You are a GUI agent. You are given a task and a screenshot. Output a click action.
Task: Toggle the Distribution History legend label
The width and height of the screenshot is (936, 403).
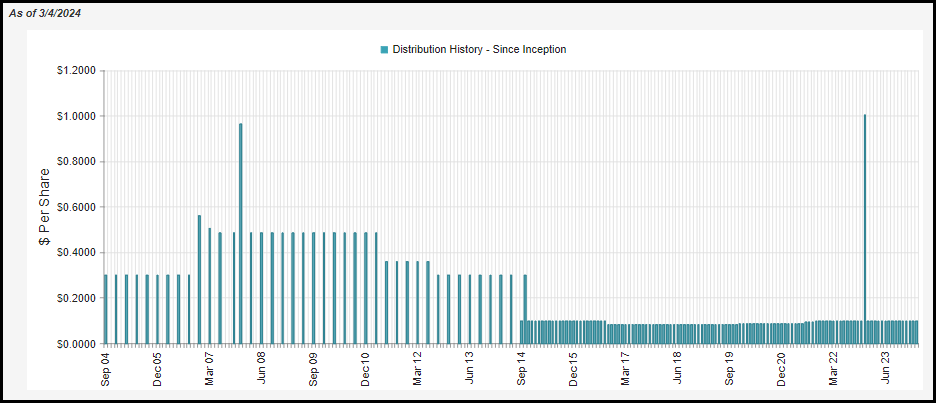click(x=479, y=50)
